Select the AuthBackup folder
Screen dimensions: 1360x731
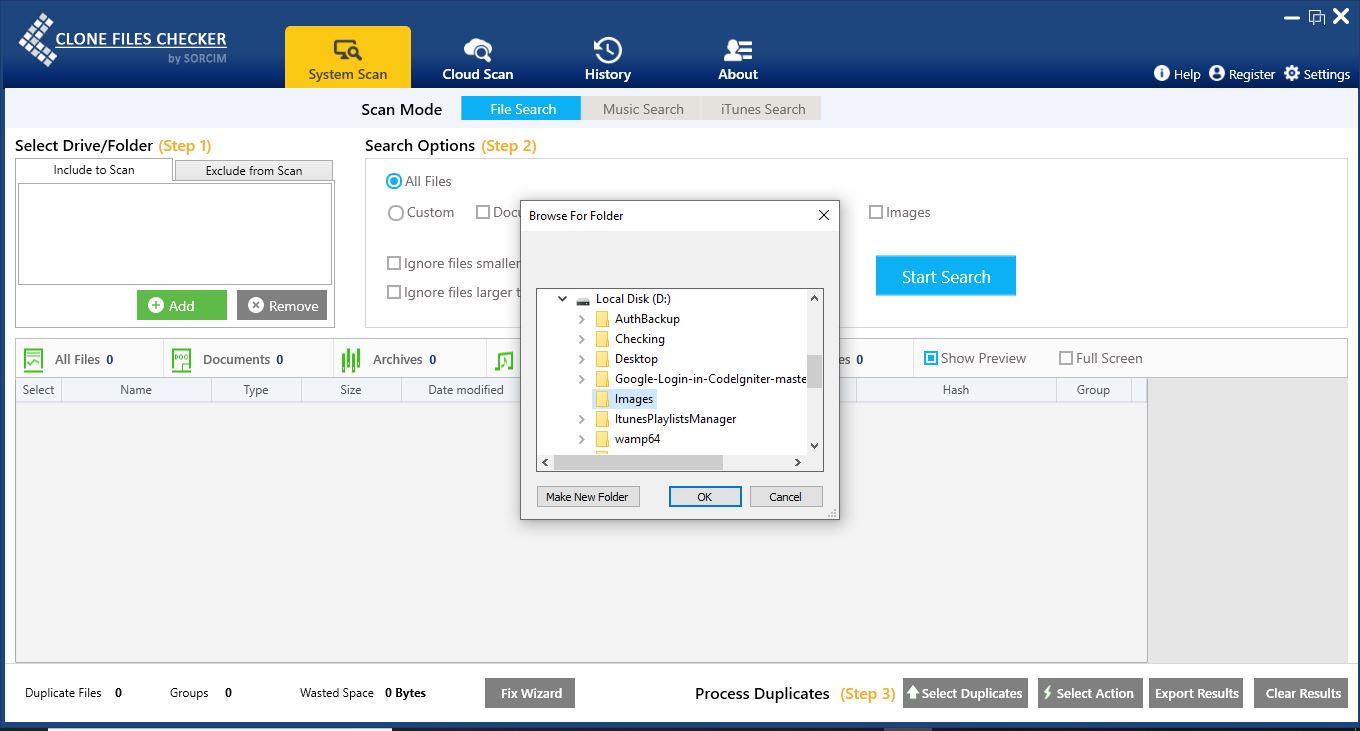coord(647,319)
